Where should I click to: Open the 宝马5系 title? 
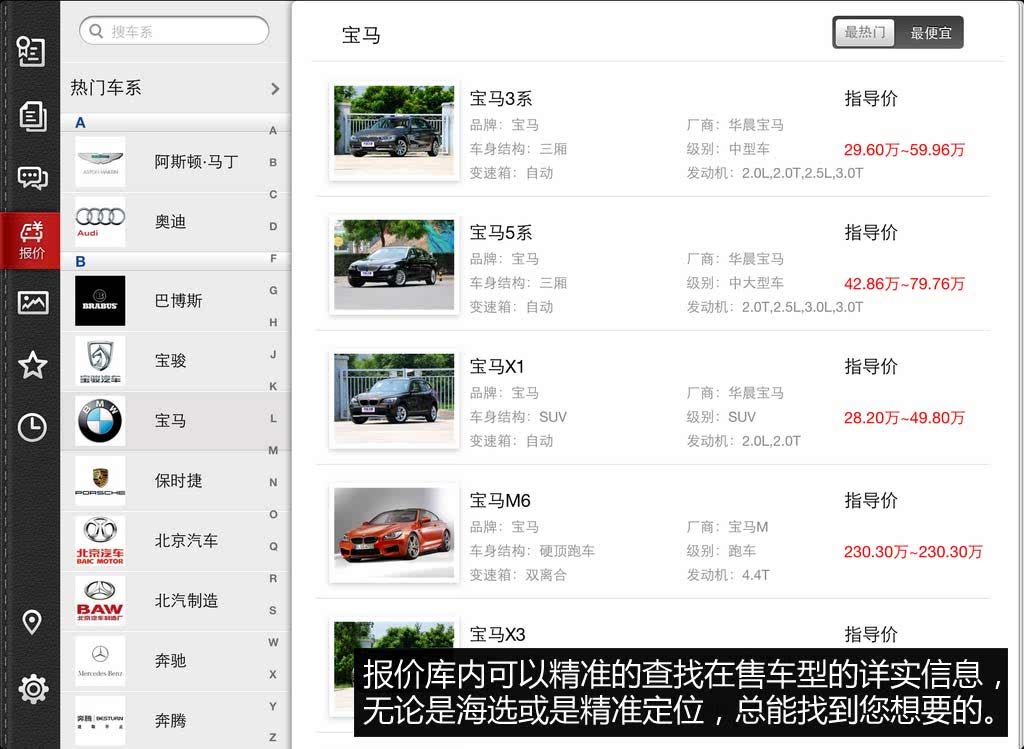(x=501, y=232)
